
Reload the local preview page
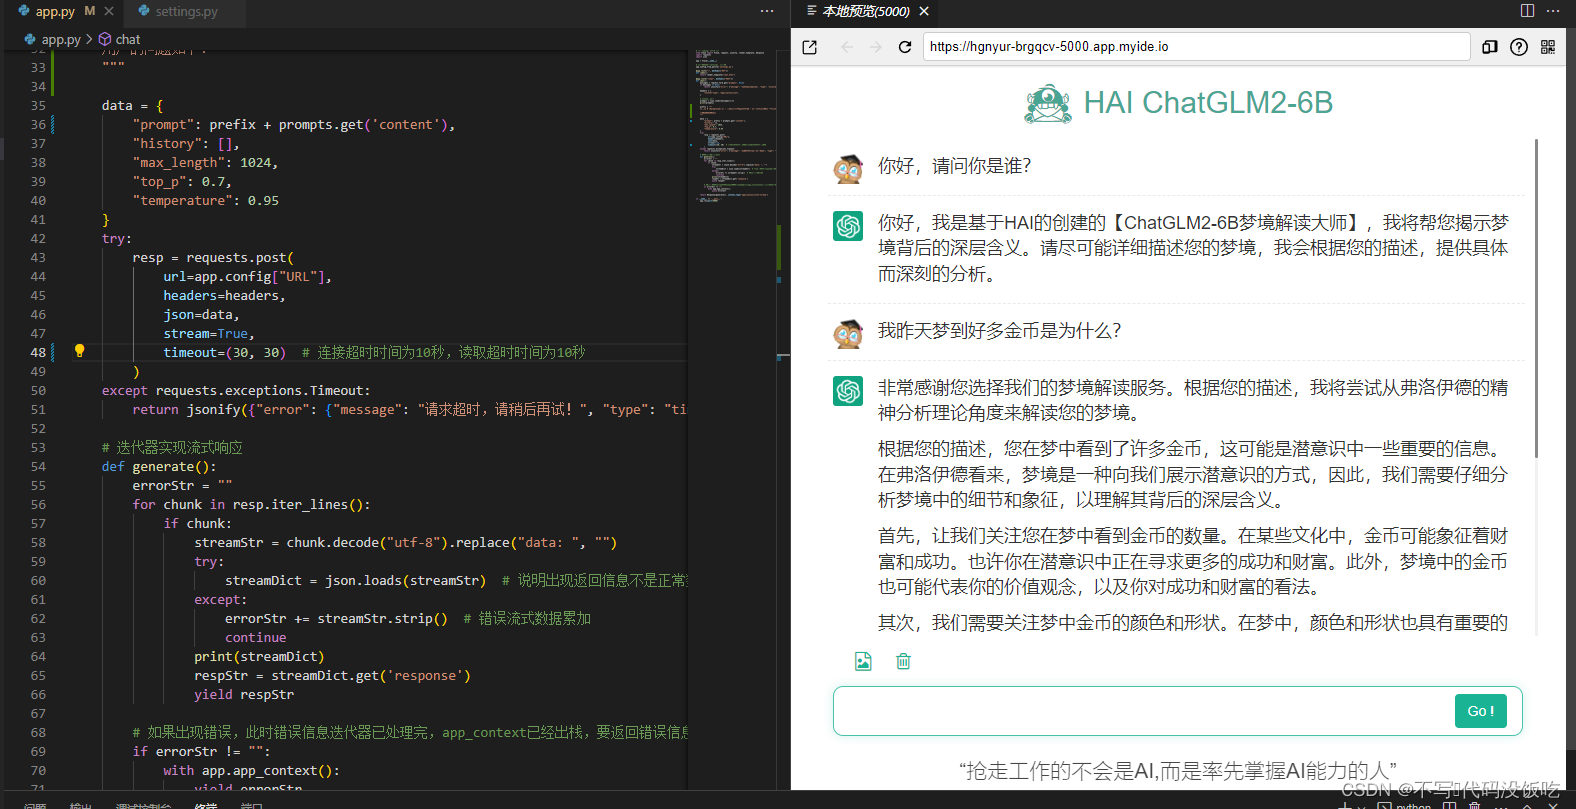click(x=905, y=47)
